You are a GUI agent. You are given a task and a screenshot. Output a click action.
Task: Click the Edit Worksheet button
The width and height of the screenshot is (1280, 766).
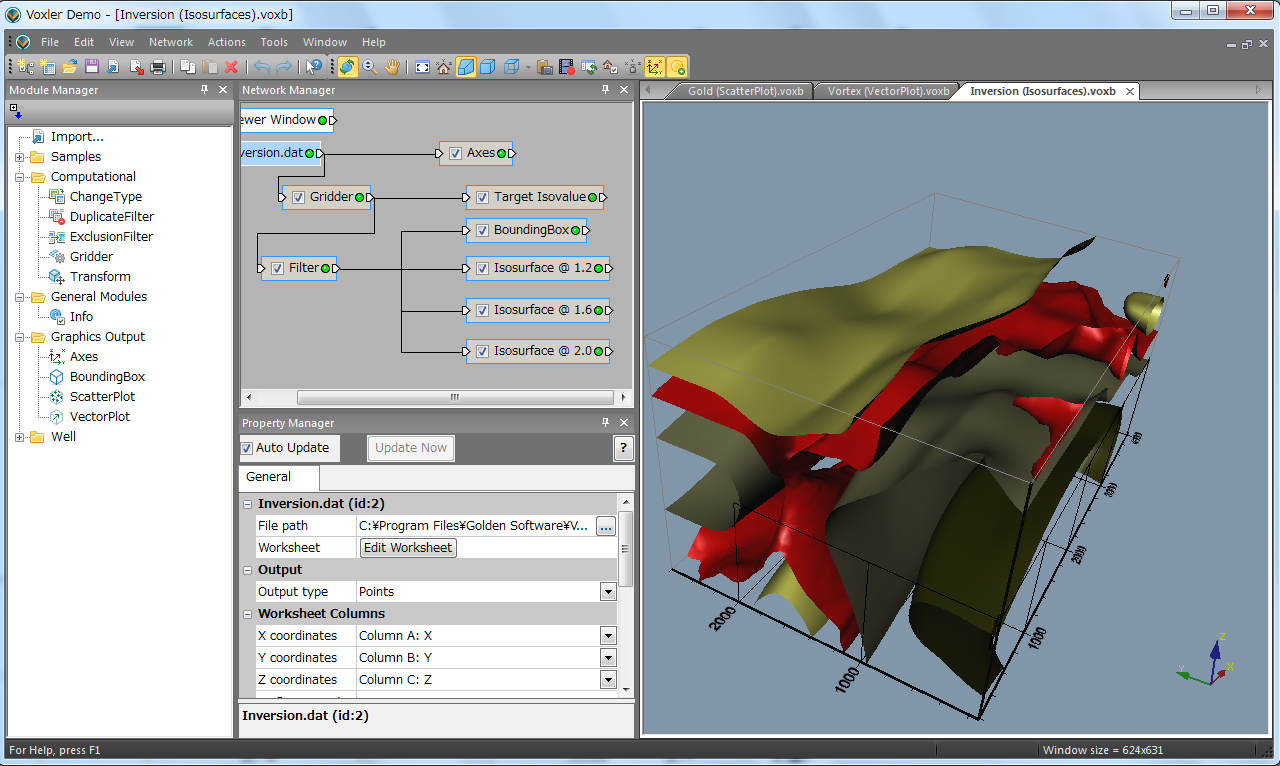pos(408,548)
